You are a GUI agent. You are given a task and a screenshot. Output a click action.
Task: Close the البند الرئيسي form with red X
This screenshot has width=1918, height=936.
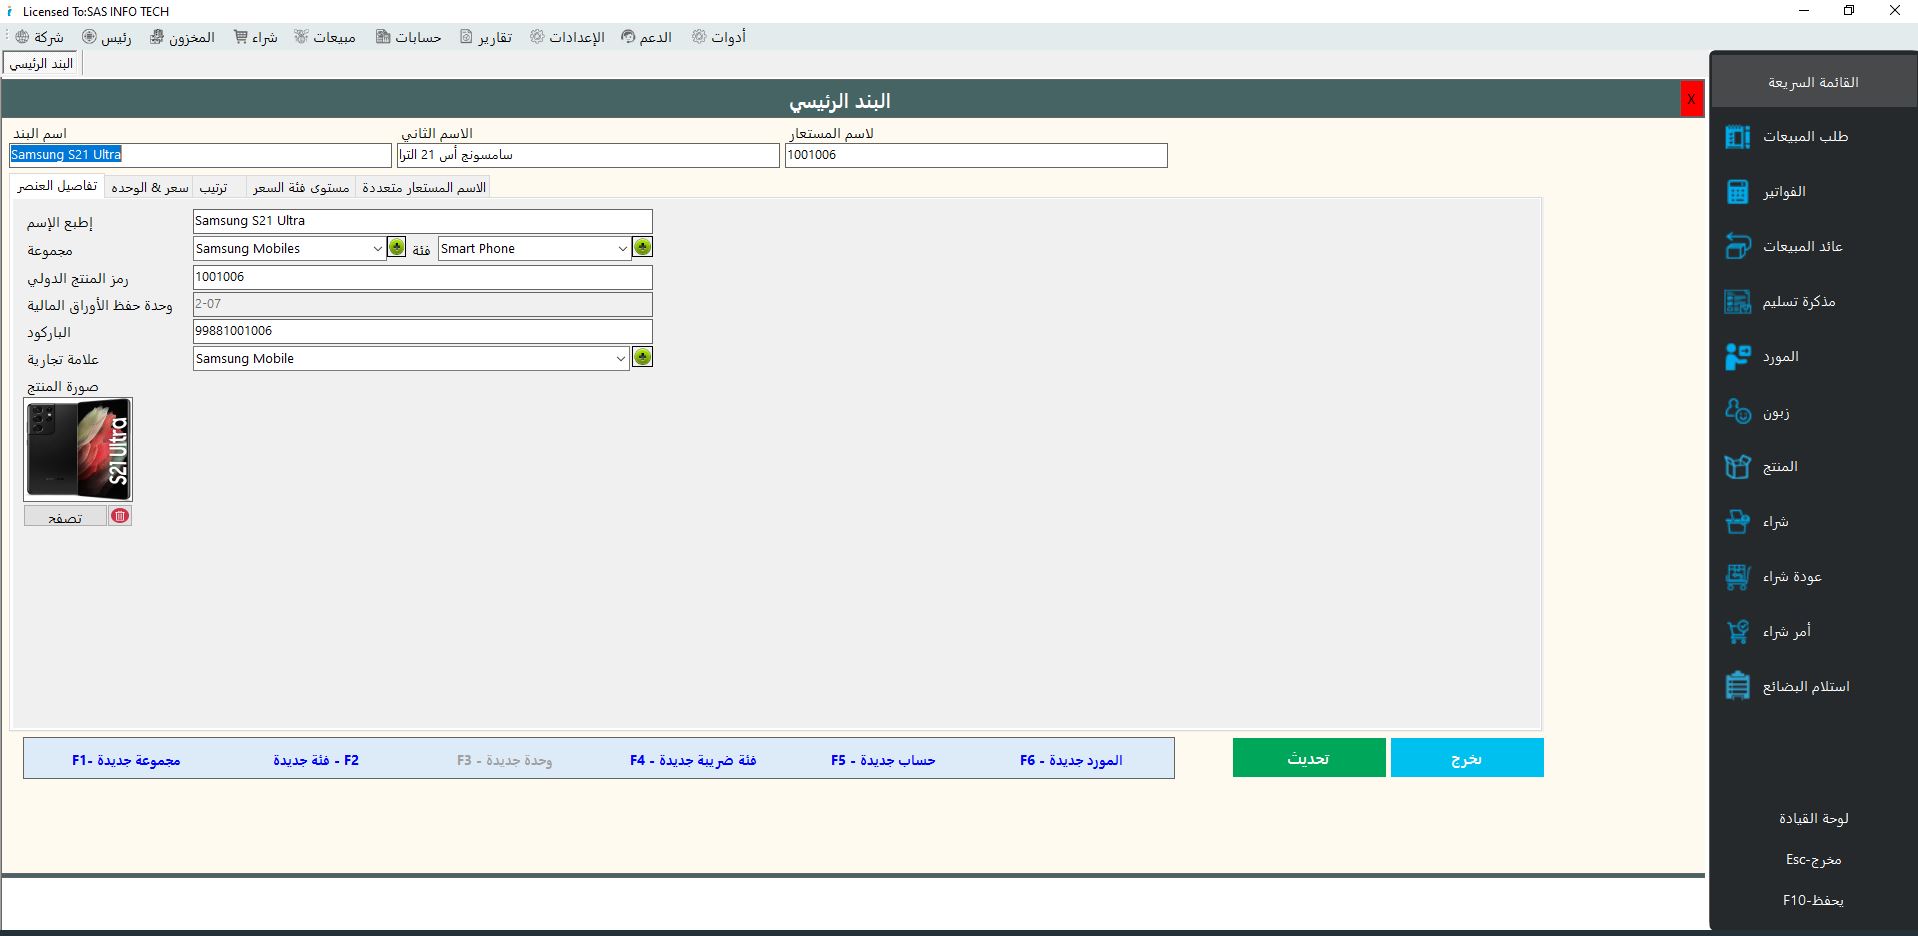pyautogui.click(x=1691, y=99)
